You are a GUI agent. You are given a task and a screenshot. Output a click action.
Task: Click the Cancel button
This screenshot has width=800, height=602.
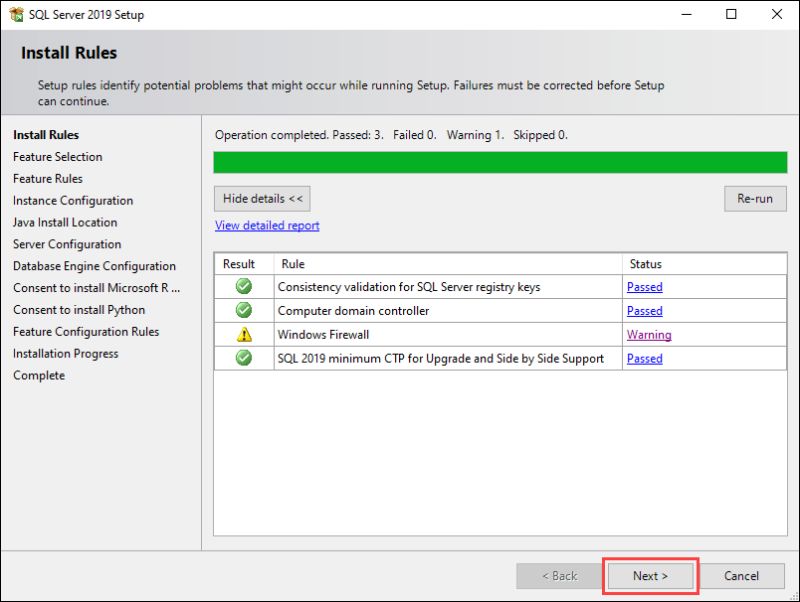743,576
